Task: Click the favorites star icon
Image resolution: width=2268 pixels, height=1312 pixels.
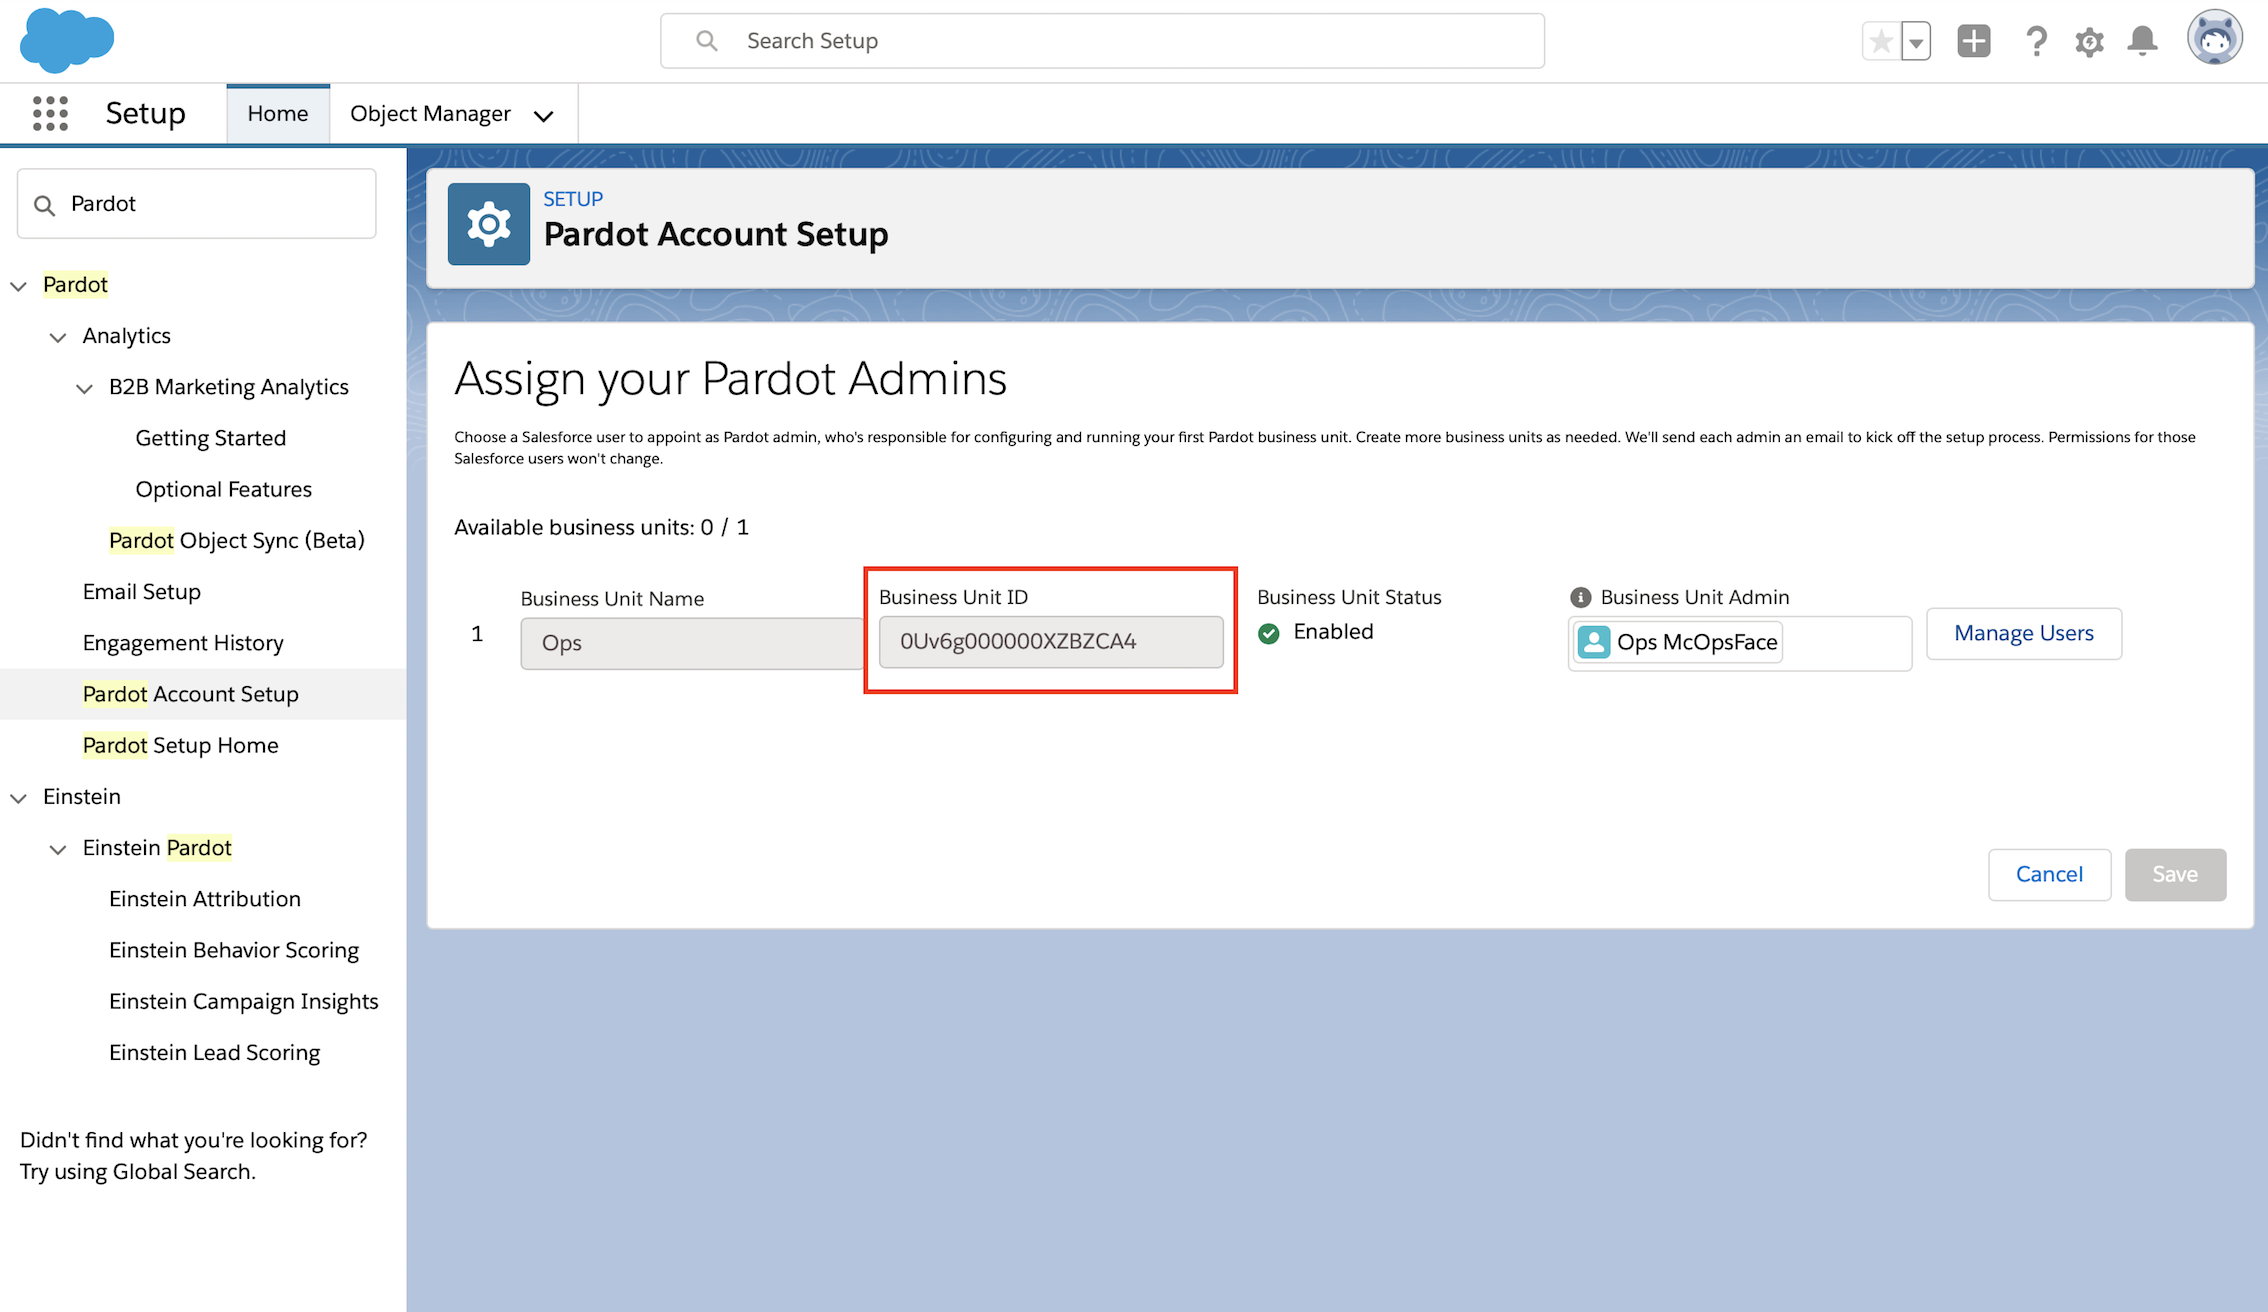Action: 1881,41
